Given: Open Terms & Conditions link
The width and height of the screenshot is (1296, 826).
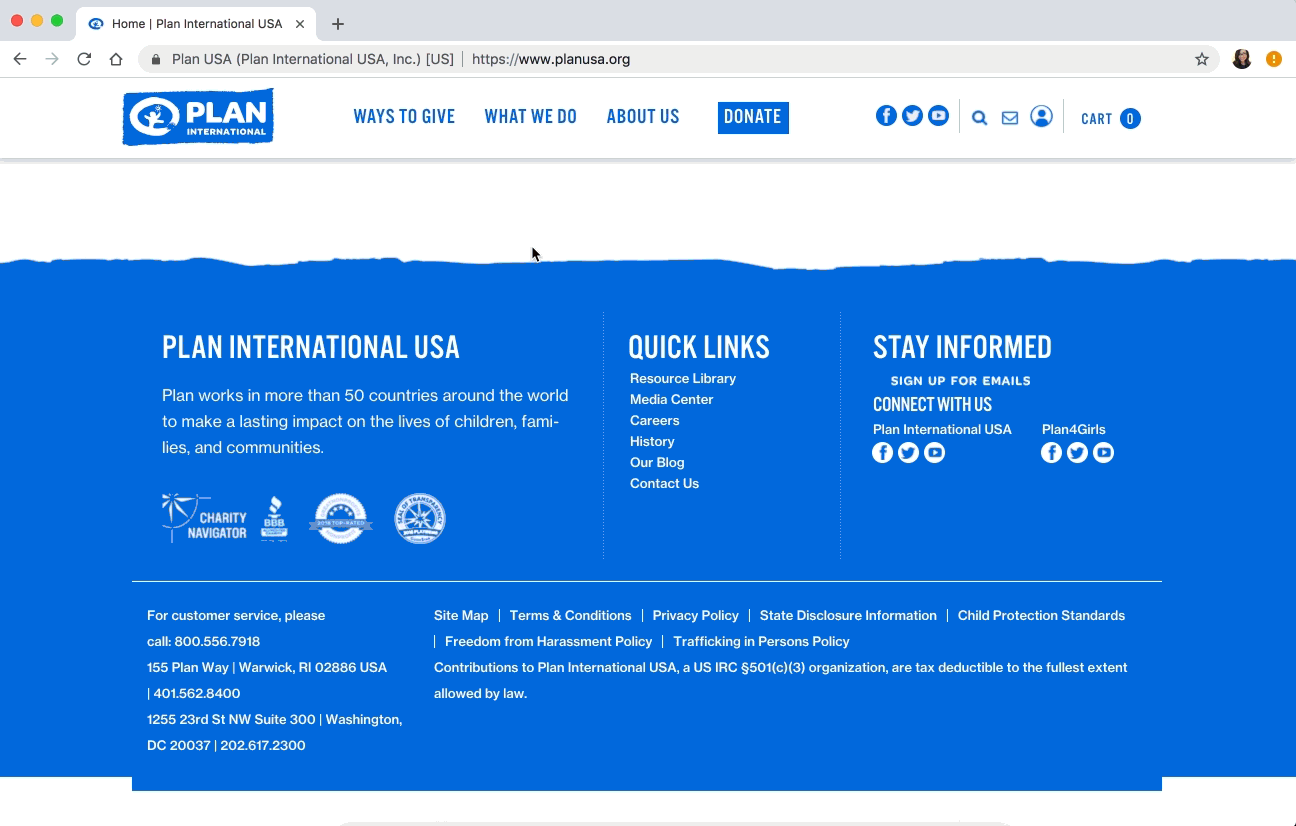Looking at the screenshot, I should (570, 615).
